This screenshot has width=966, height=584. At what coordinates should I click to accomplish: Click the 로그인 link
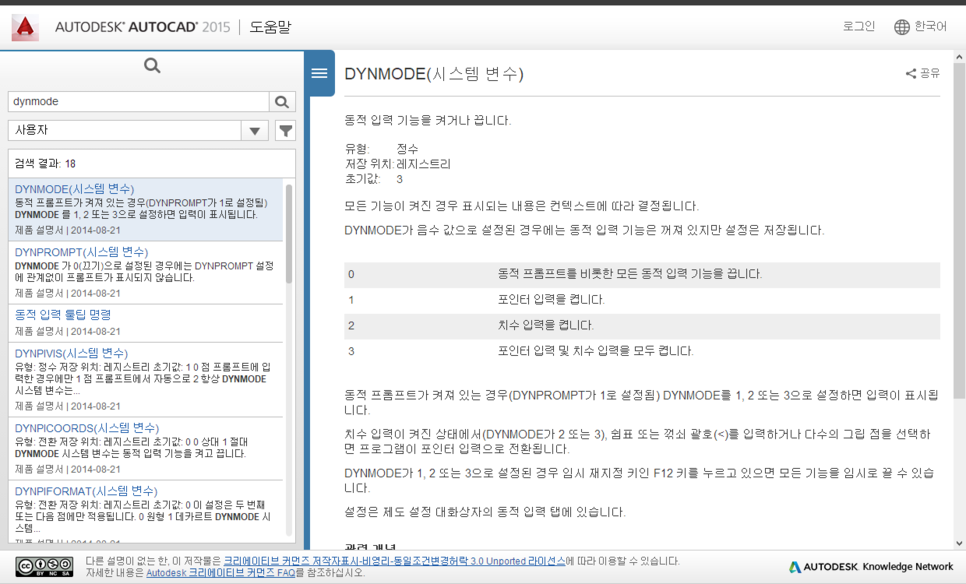tap(859, 26)
